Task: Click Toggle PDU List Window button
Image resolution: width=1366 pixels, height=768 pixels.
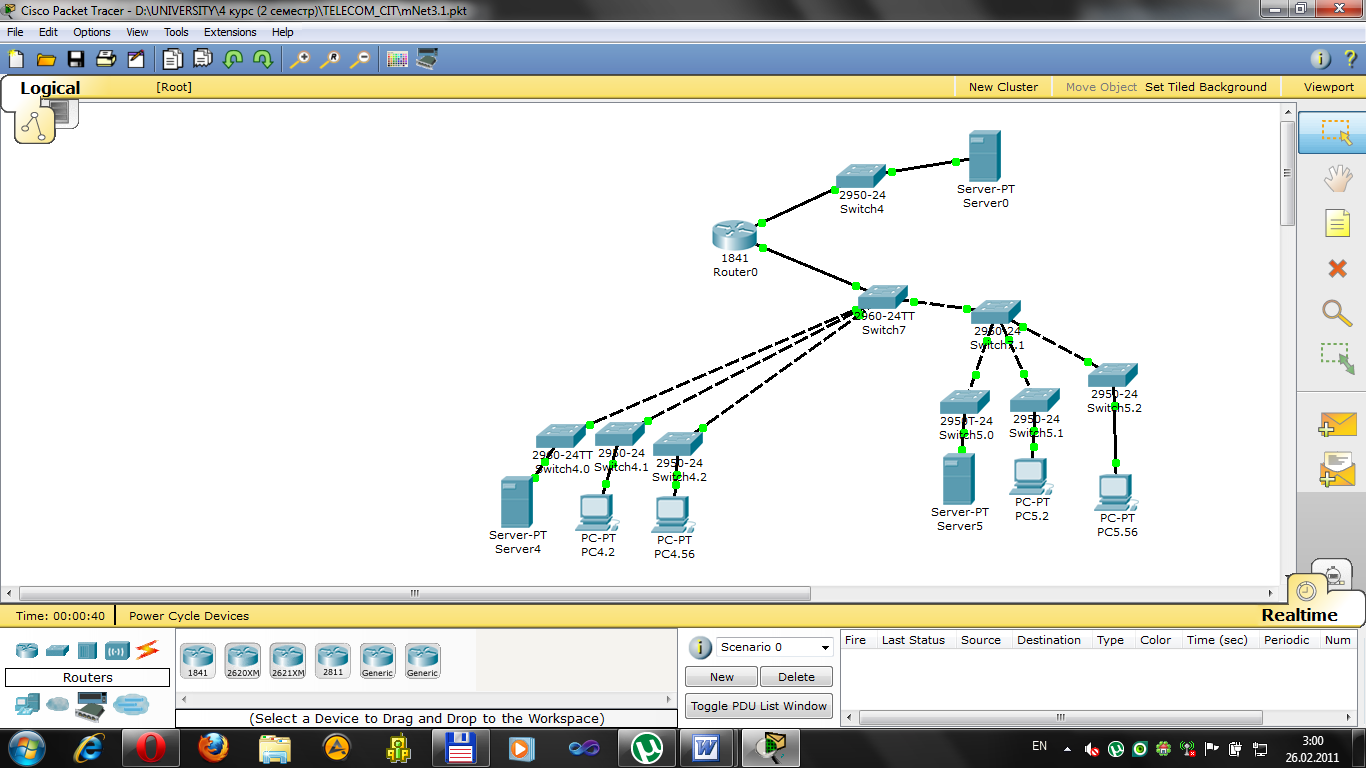Action: coord(759,706)
